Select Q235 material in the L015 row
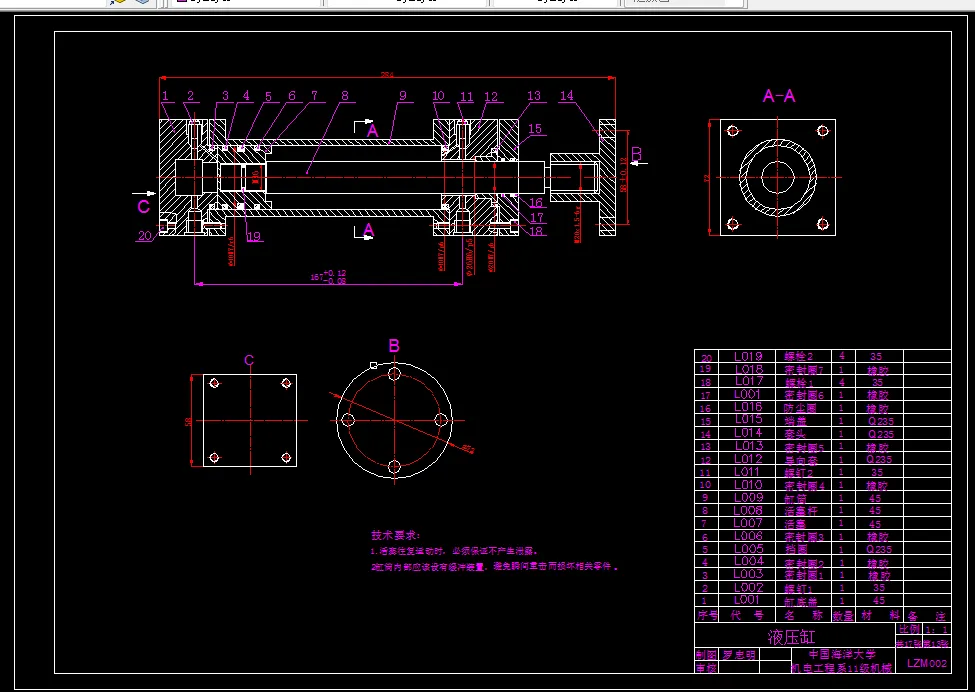This screenshot has width=975, height=692. (x=880, y=421)
